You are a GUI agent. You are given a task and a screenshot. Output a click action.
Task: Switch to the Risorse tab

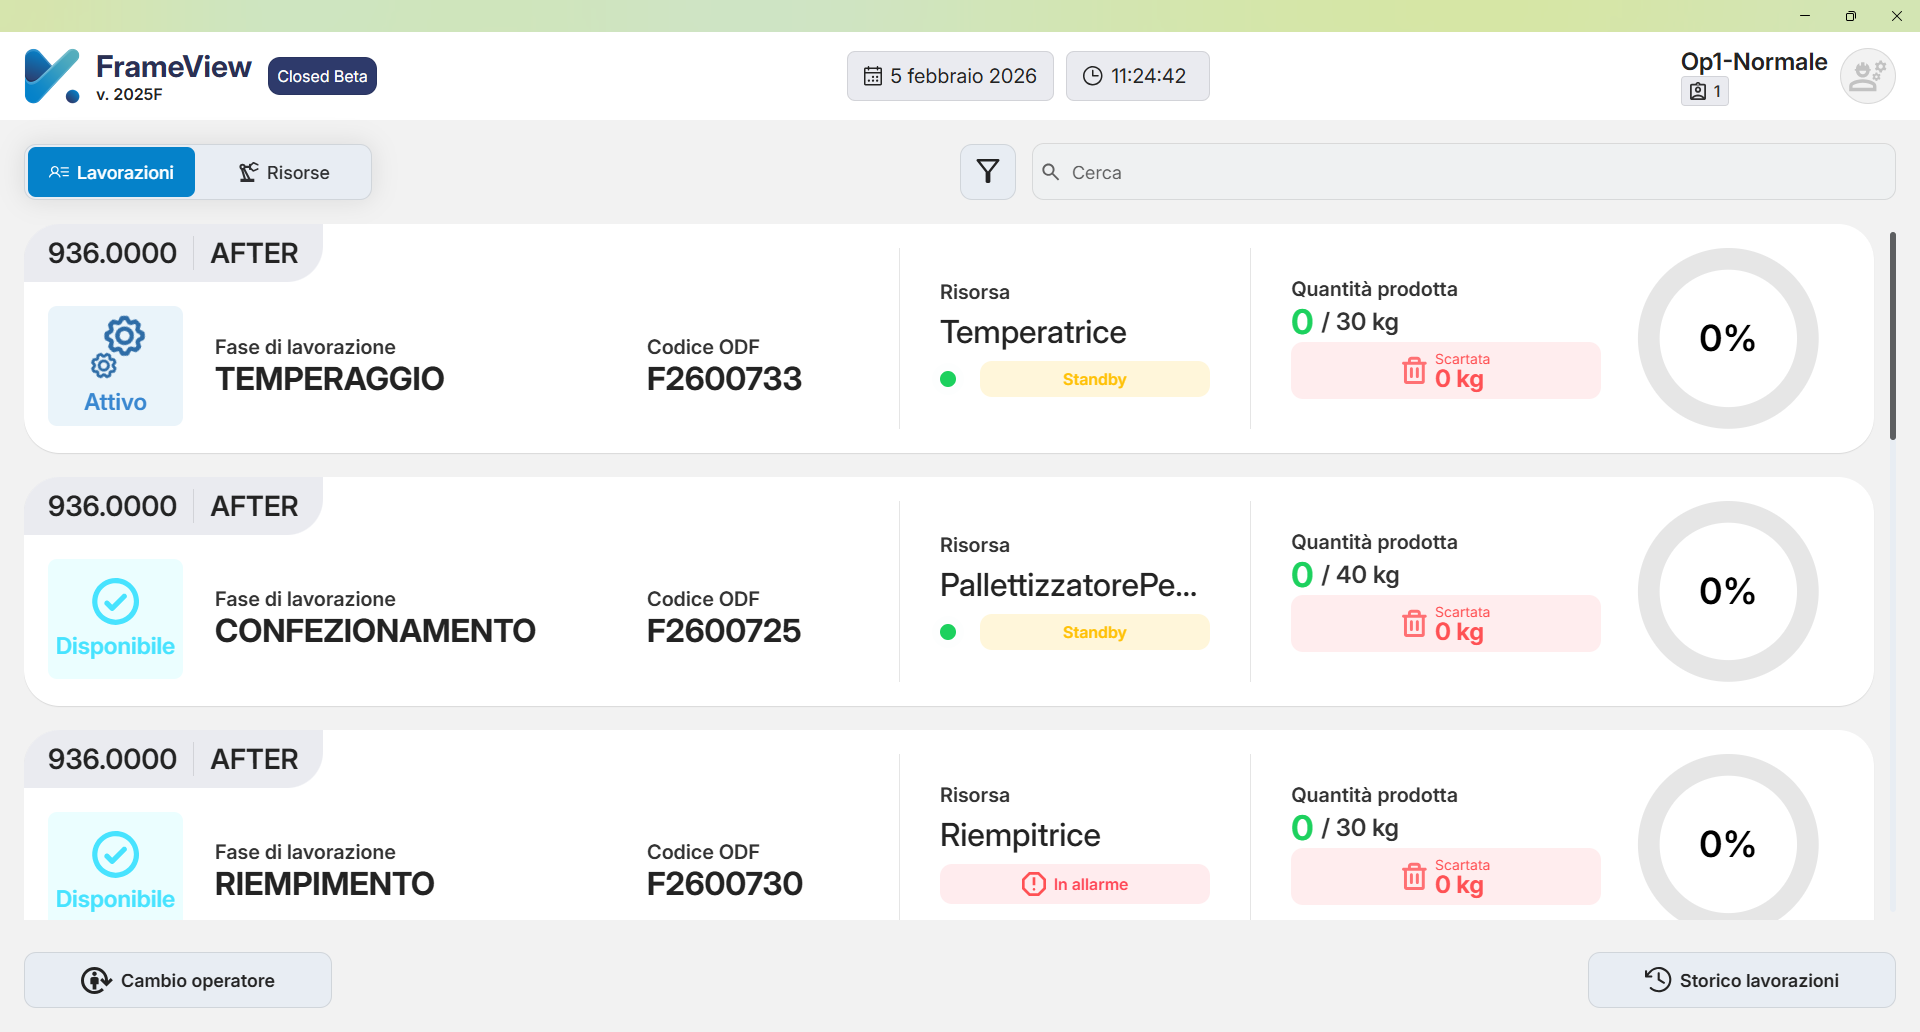(x=284, y=172)
